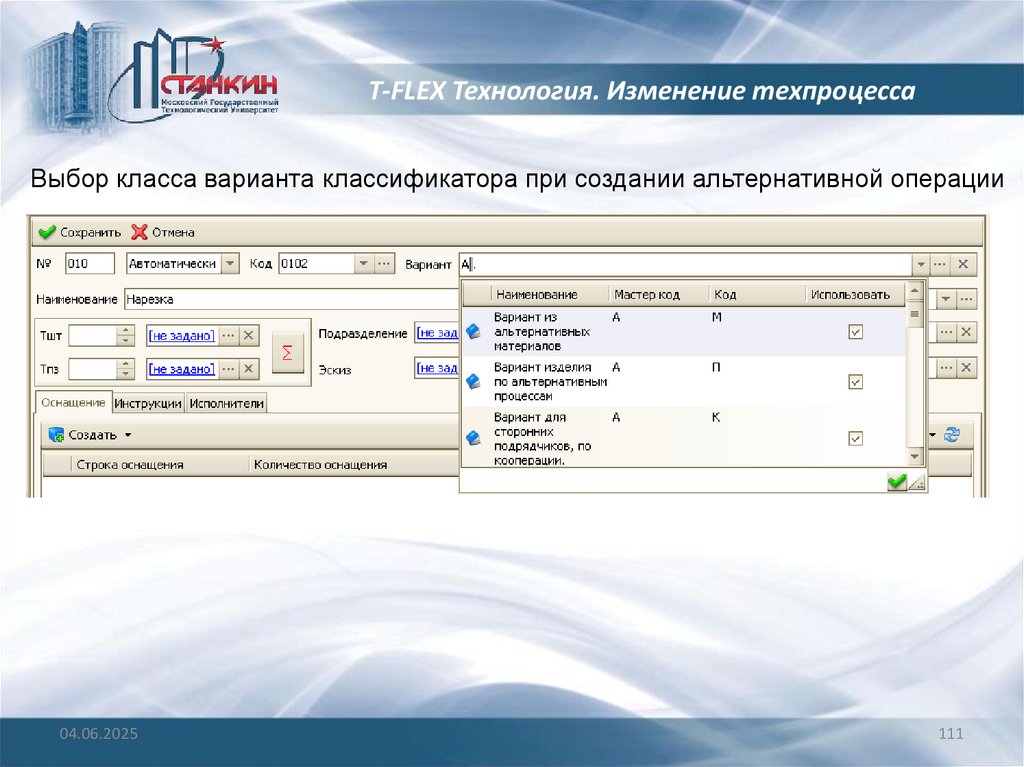Click the Наименование field containing Нарезка
The height and width of the screenshot is (767, 1024).
[x=291, y=299]
